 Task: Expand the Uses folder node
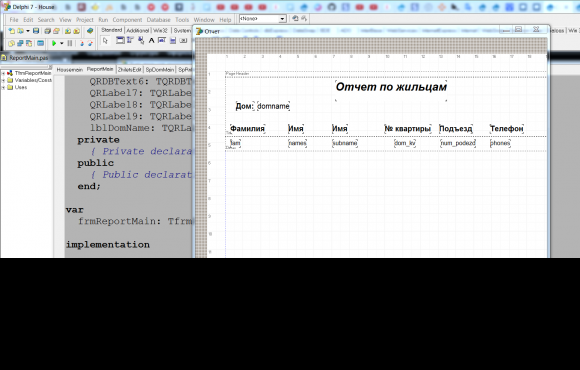(4, 87)
